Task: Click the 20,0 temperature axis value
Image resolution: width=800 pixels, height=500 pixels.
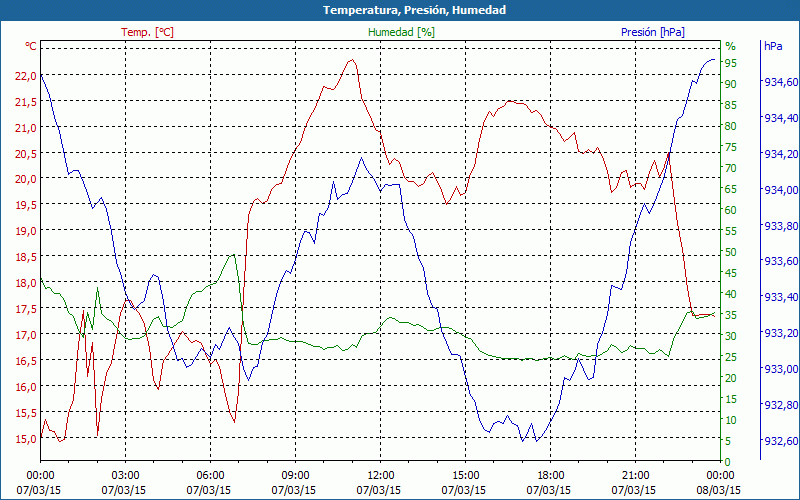Action: (26, 179)
